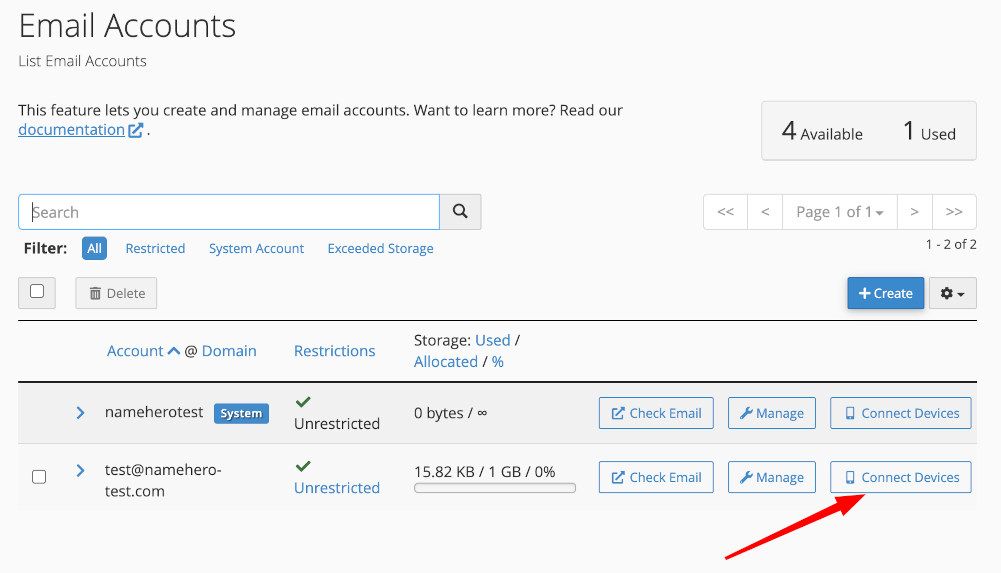Connect Devices for nameherotest
The image size is (1001, 573).
tap(901, 413)
